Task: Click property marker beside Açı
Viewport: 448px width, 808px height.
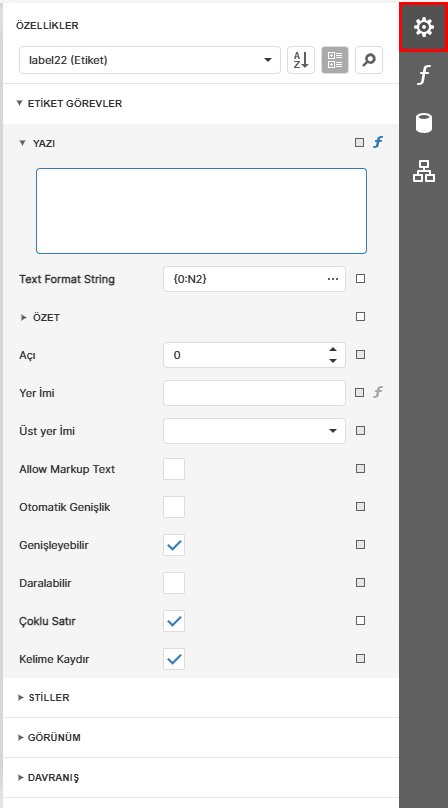Action: 360,355
